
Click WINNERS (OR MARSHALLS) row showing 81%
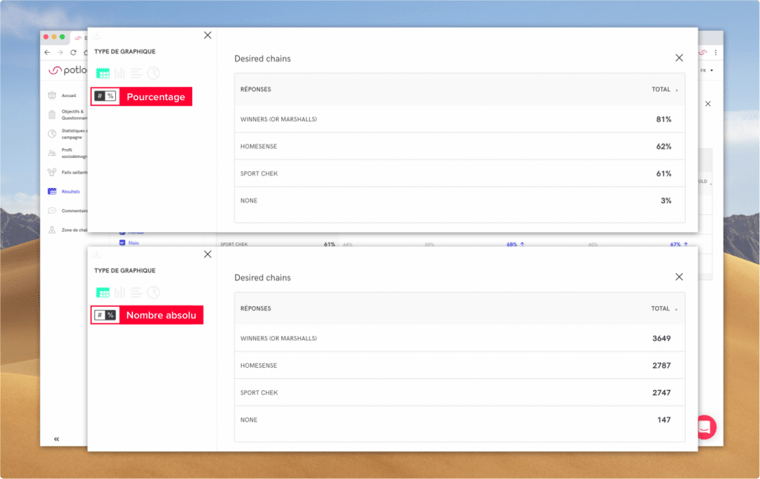459,119
